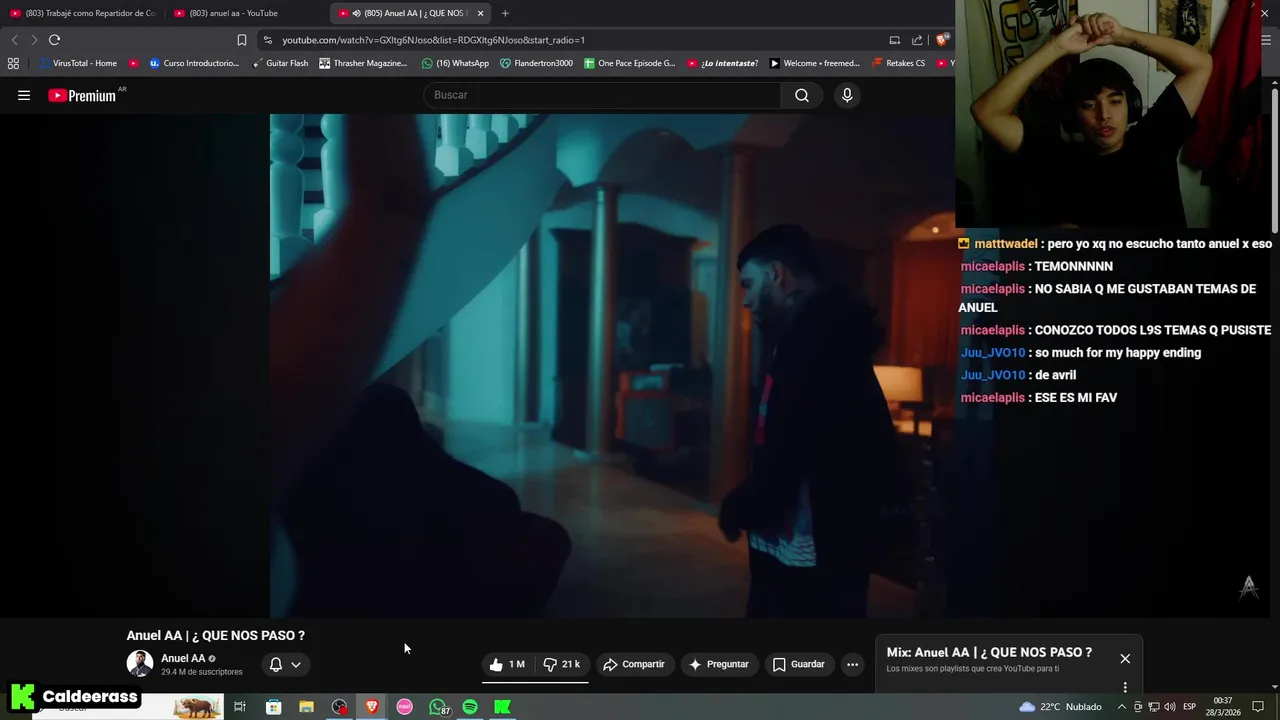Open the Thrasher Magazine bookmark
The image size is (1280, 720).
(363, 63)
